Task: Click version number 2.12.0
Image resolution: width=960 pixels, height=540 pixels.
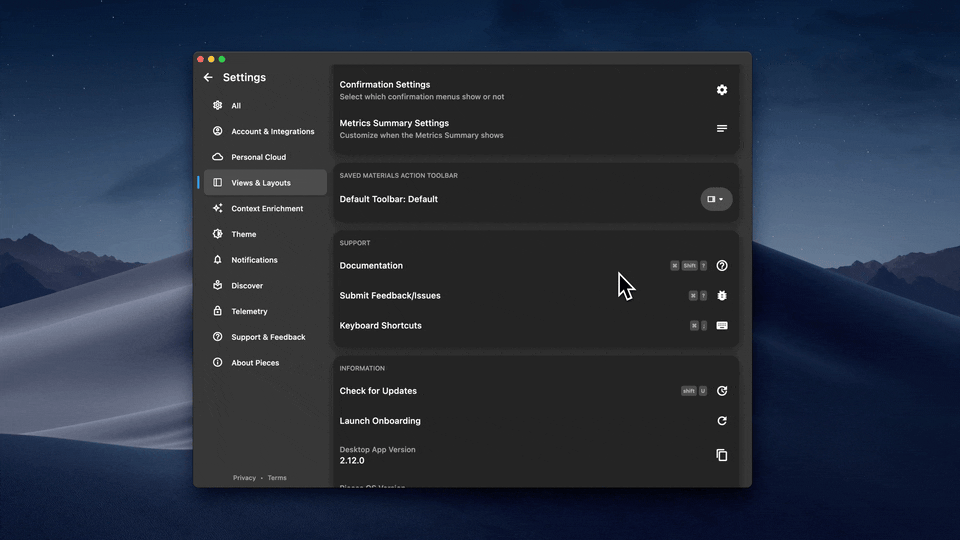Action: coord(352,460)
